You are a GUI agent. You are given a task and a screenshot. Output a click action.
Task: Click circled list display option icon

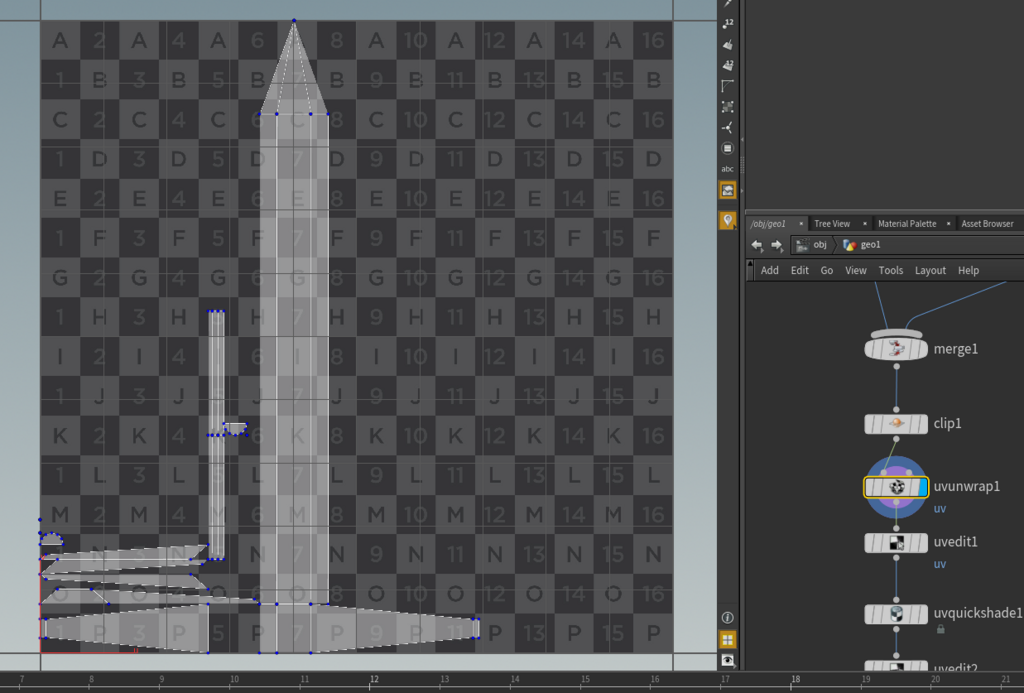pos(728,148)
